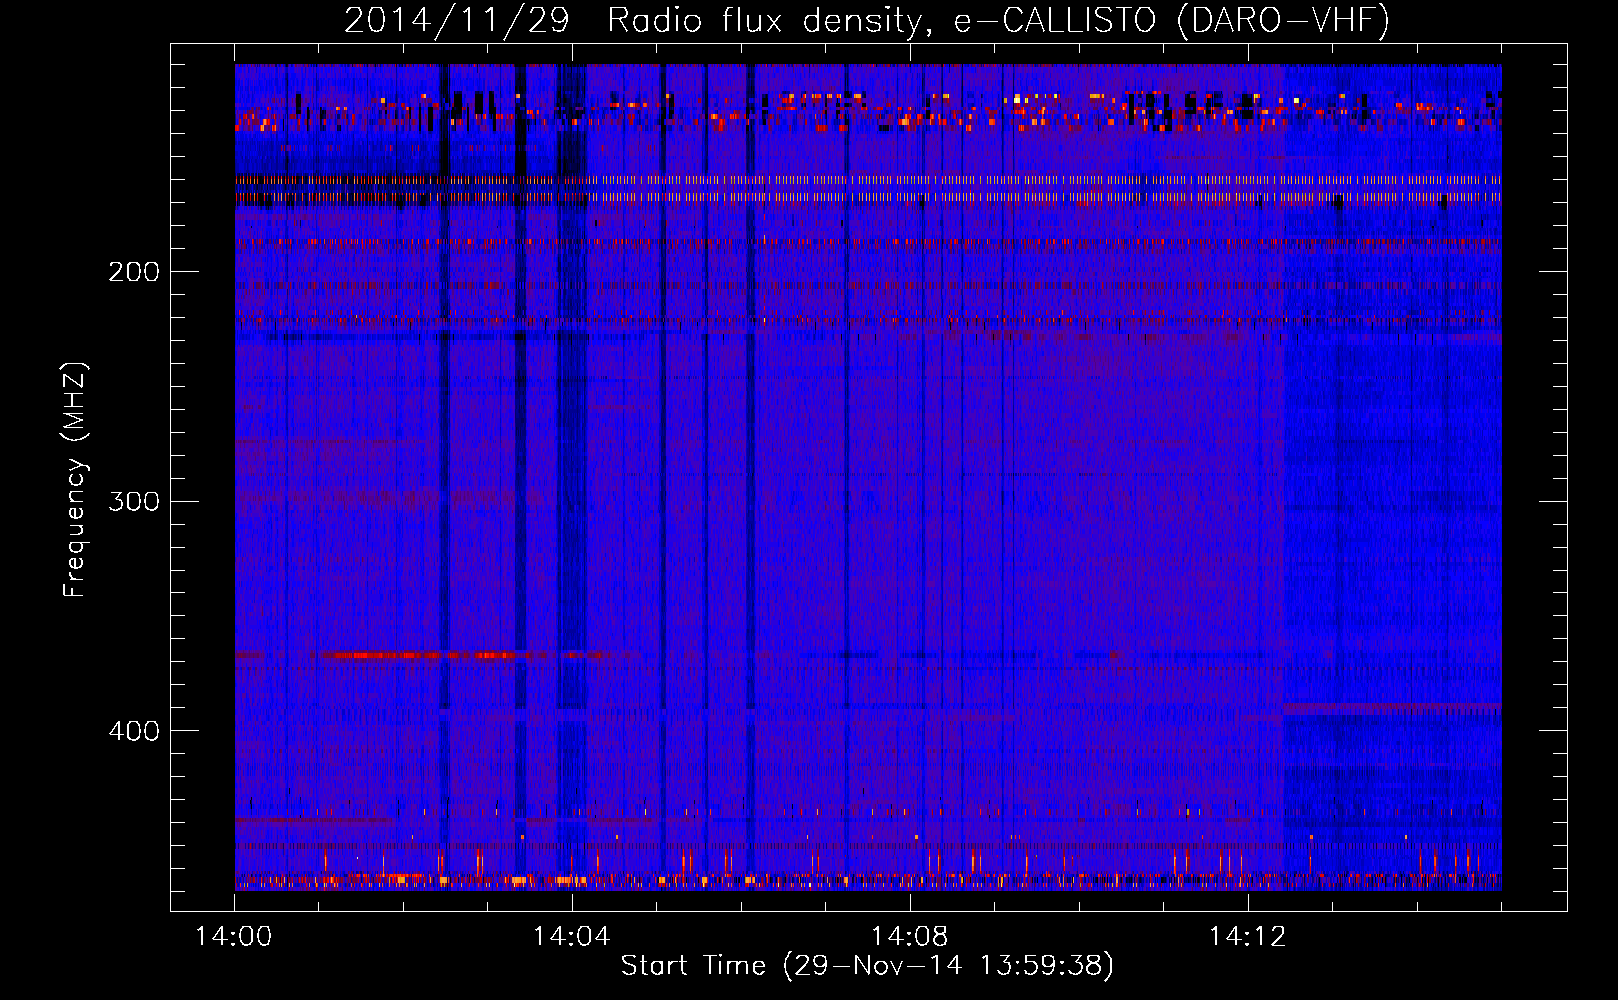Screen dimensions: 1618x1000
Task: Click the '14:00' time axis label
Action: [x=234, y=937]
